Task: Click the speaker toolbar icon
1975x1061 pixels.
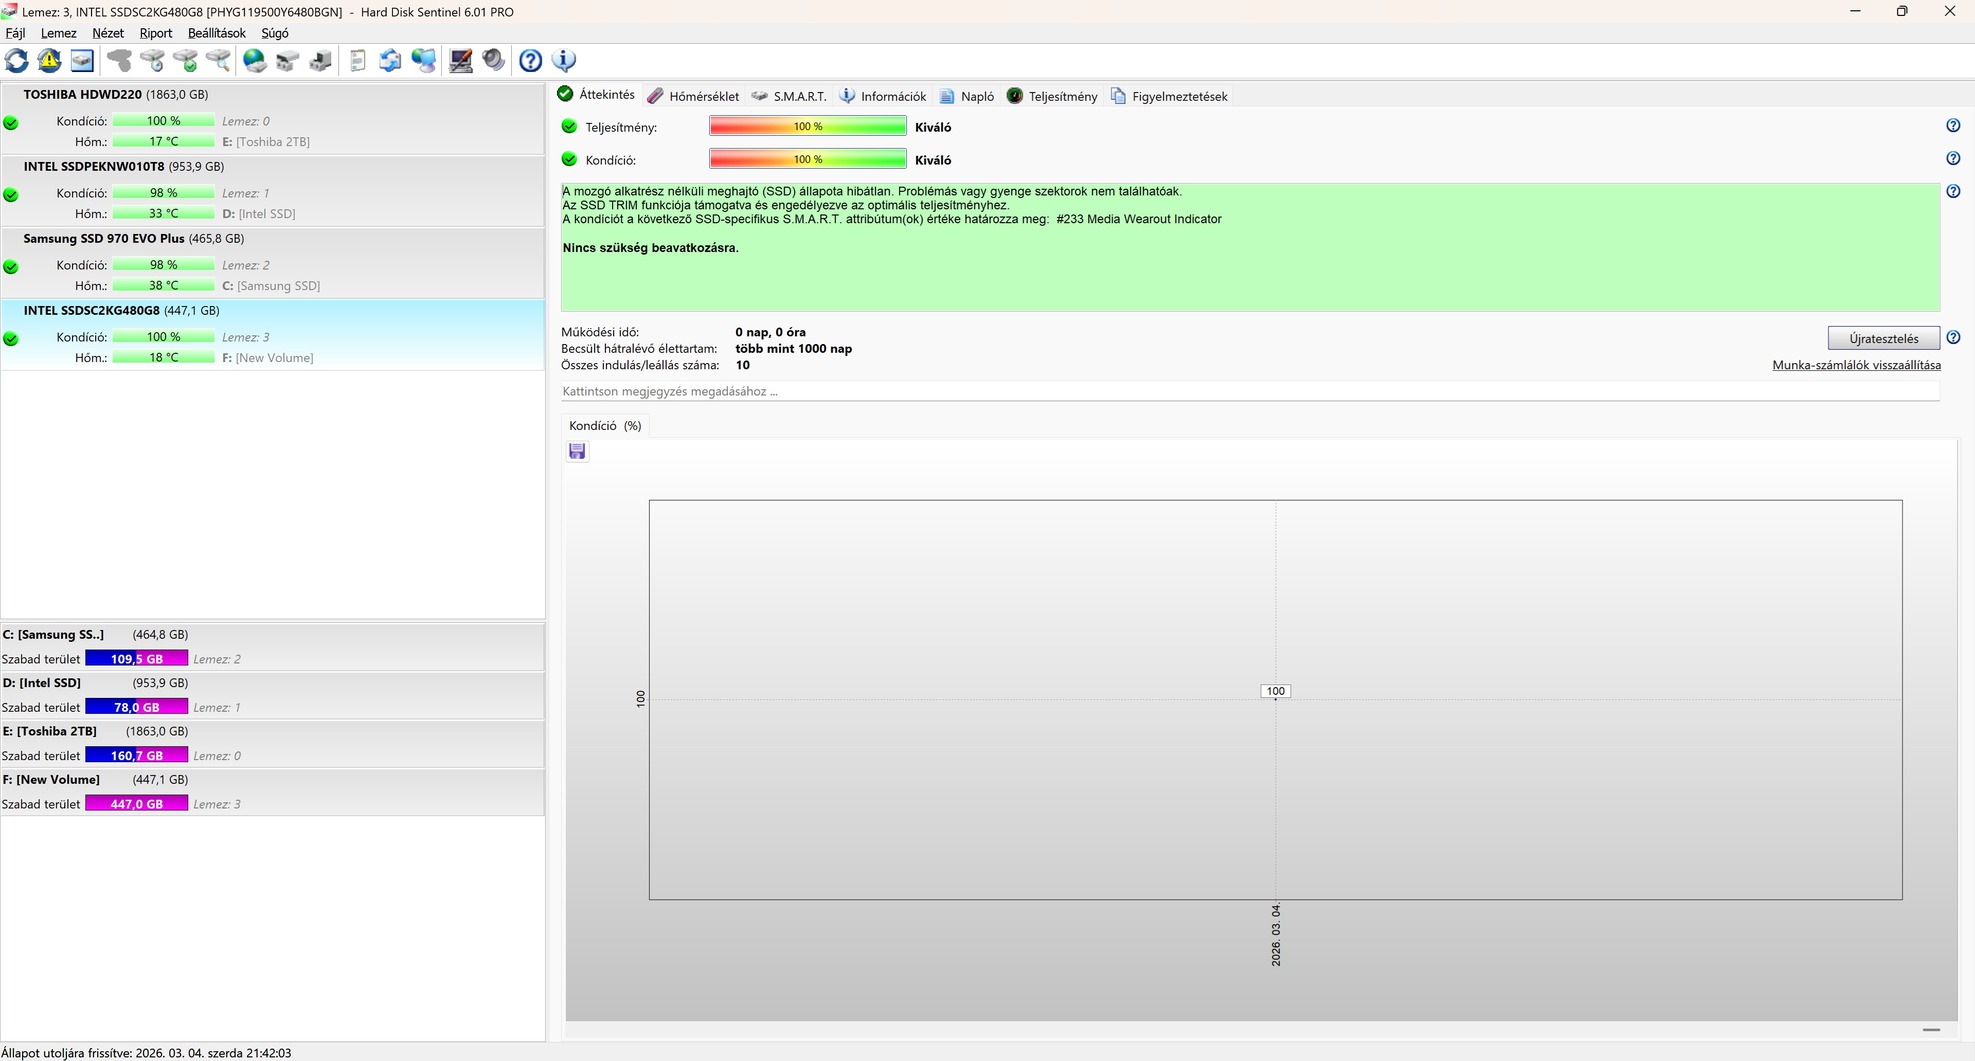Action: pos(493,61)
